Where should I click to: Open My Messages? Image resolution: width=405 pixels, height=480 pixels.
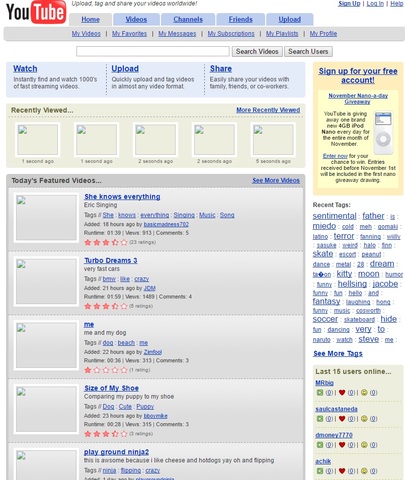pos(177,34)
